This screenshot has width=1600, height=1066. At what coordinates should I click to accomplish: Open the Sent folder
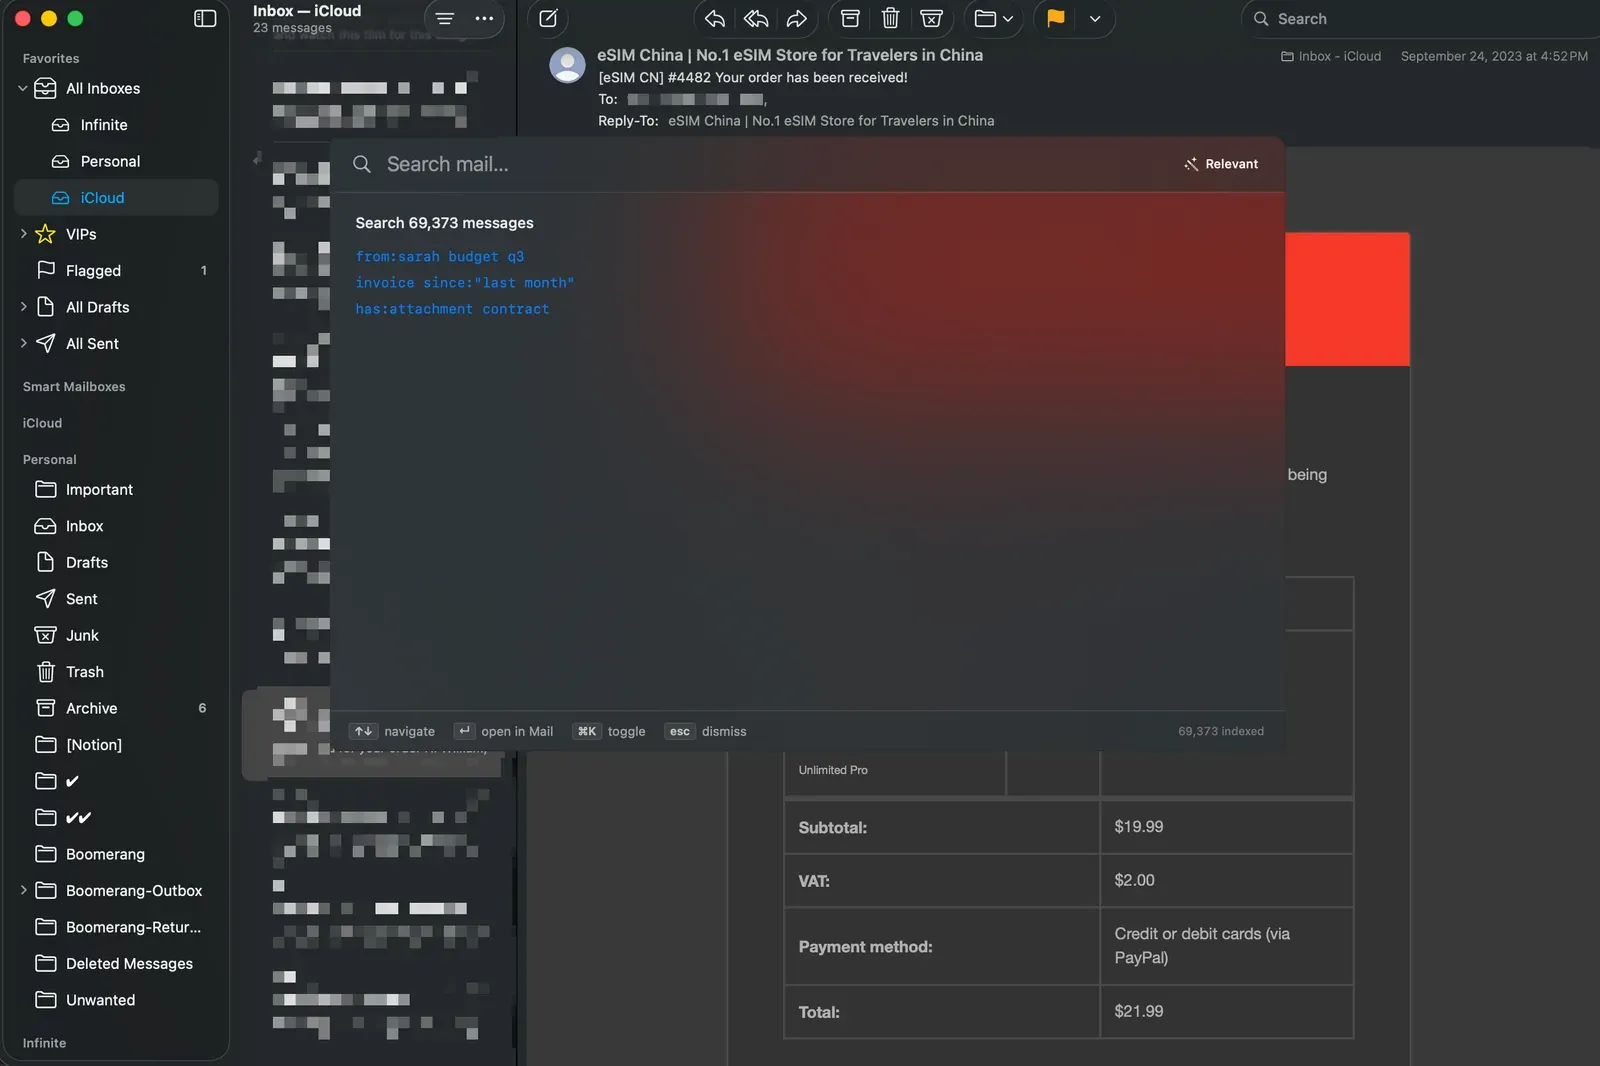tap(116, 599)
